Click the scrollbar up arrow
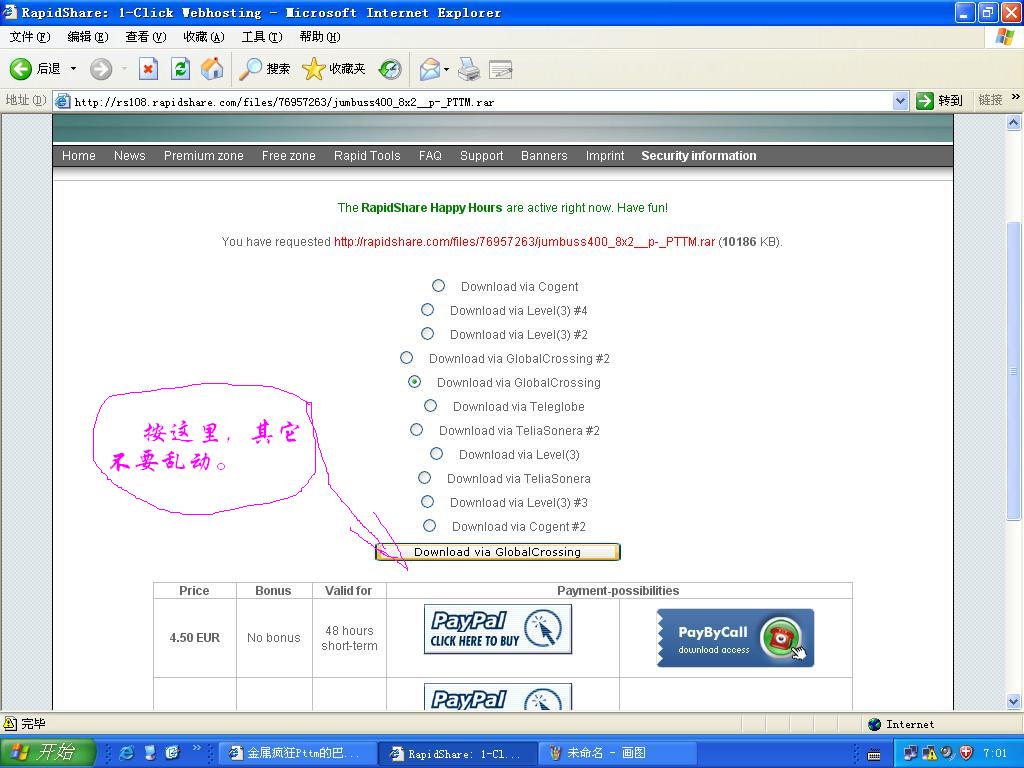 coord(1014,122)
